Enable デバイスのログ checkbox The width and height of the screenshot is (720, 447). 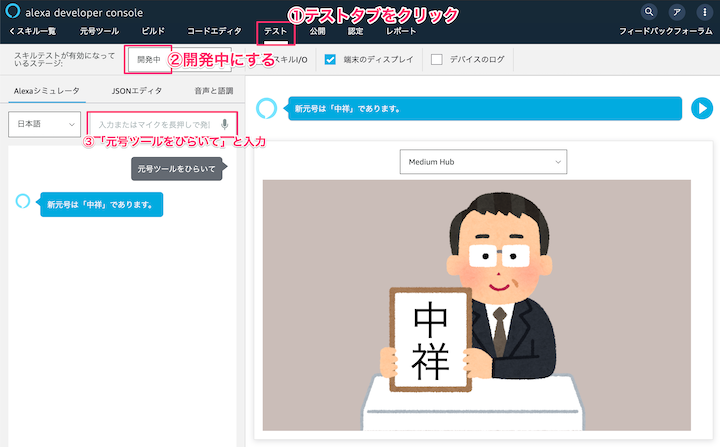point(437,59)
